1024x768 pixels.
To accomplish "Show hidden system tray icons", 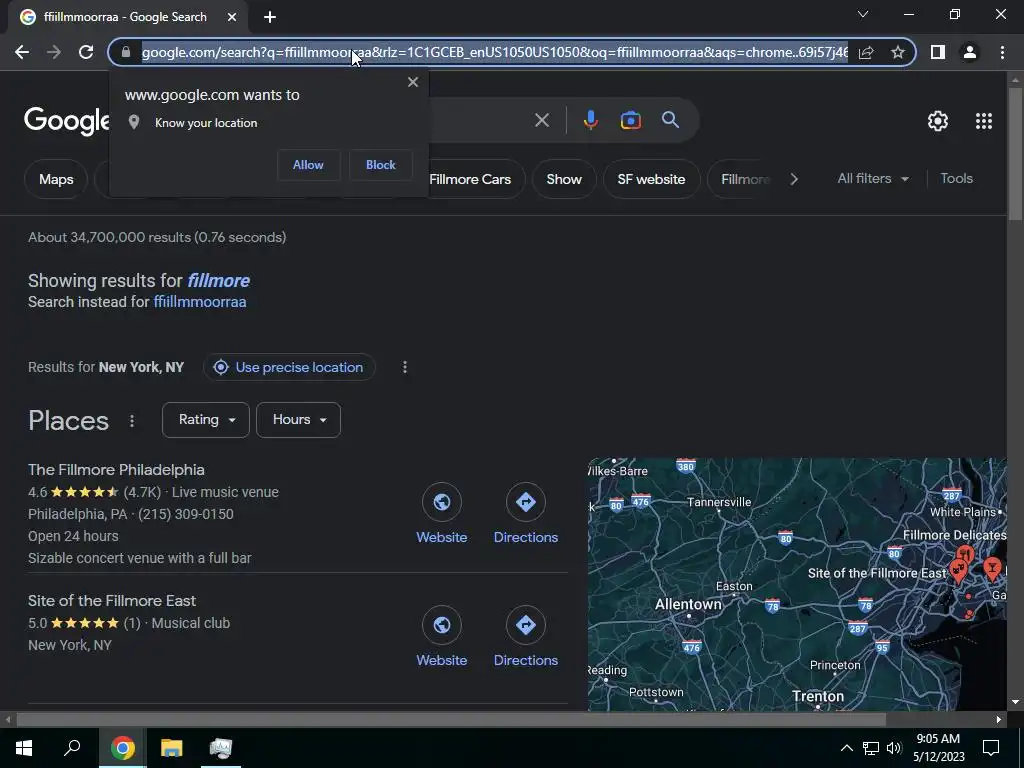I will point(846,748).
